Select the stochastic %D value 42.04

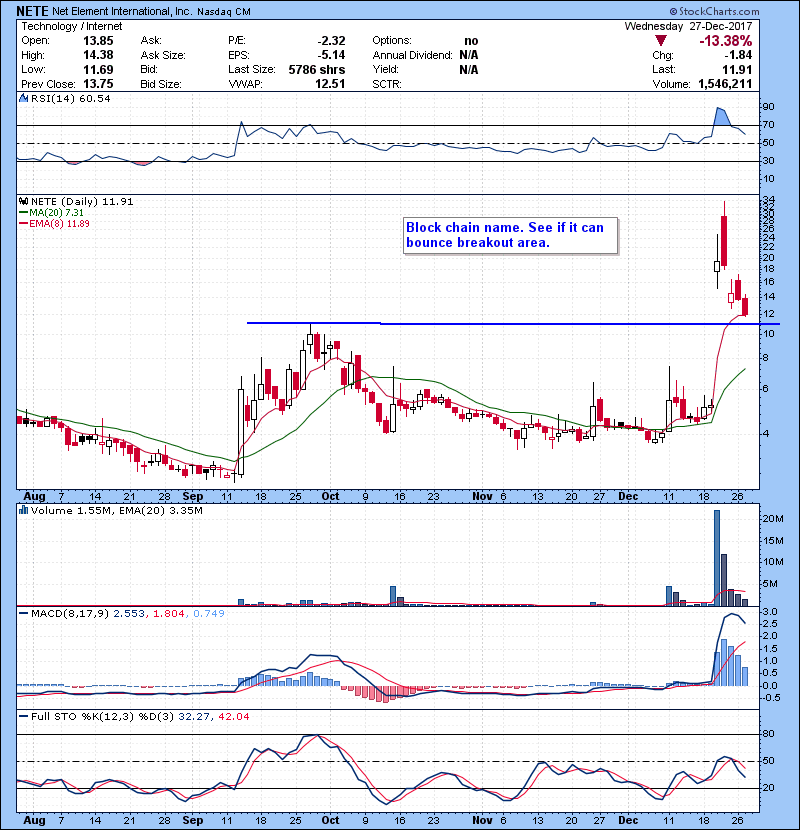pyautogui.click(x=233, y=716)
